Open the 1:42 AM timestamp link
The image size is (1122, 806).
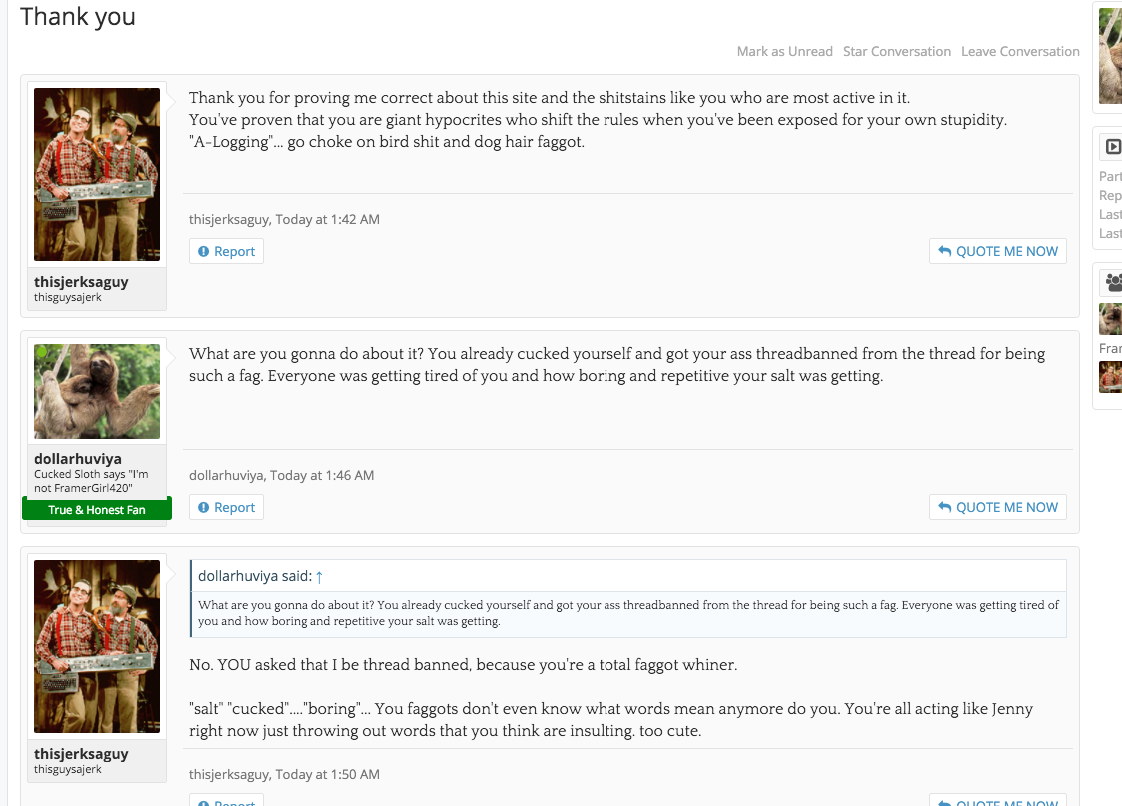pyautogui.click(x=328, y=220)
